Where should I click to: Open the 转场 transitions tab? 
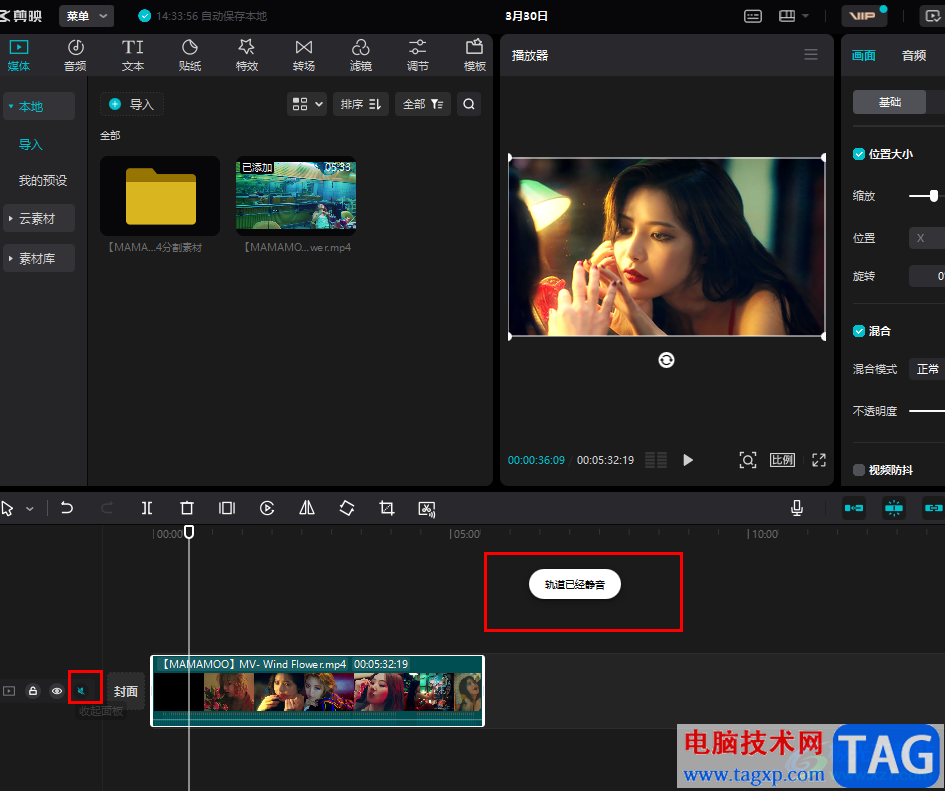tap(304, 55)
